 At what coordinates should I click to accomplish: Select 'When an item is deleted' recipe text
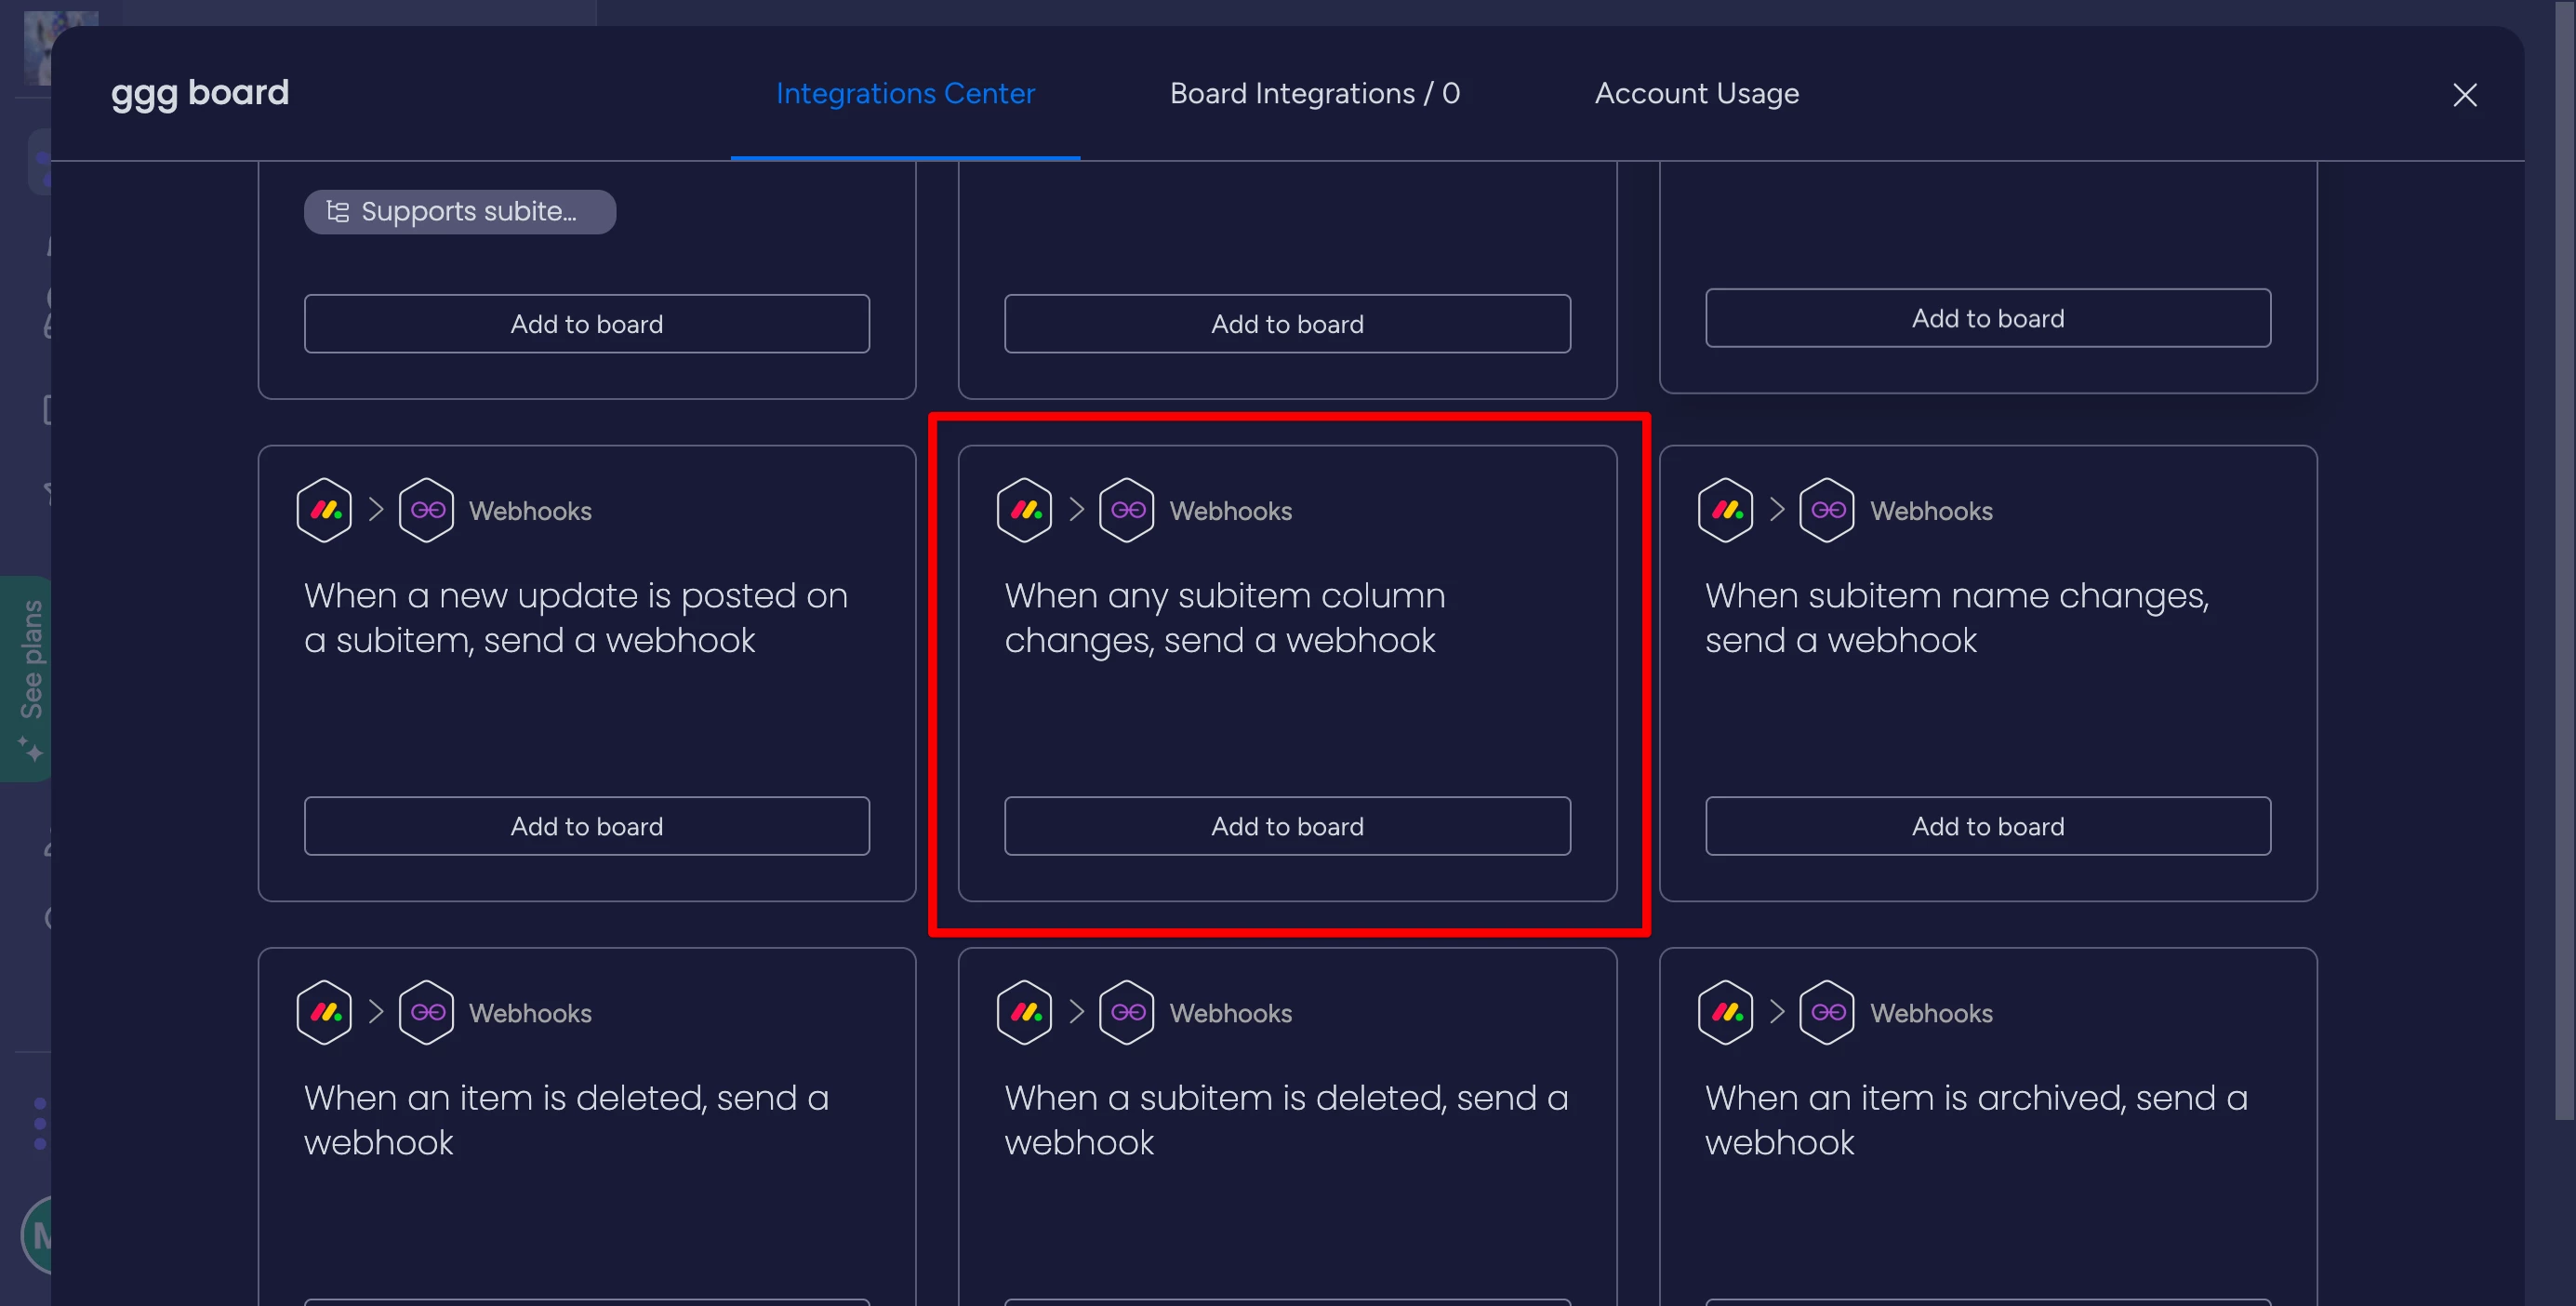pos(567,1120)
